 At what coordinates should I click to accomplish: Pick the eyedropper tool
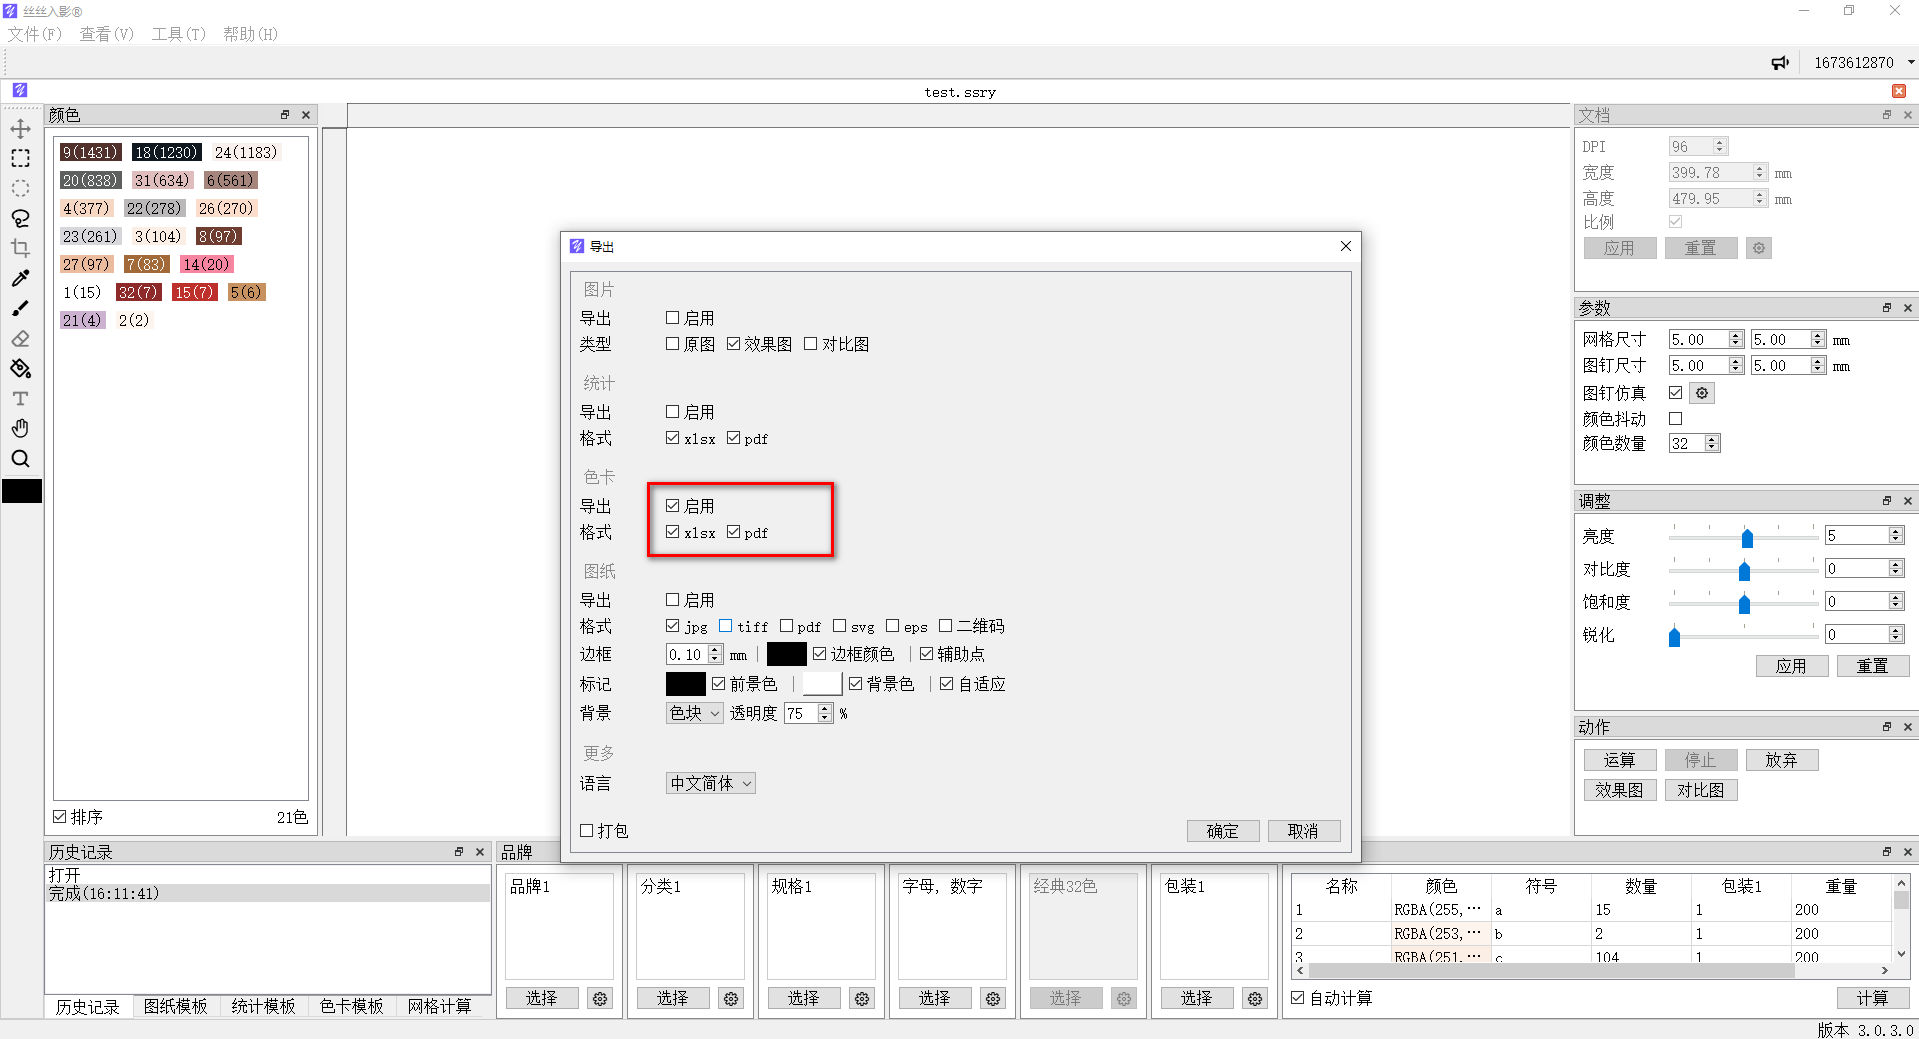coord(20,278)
